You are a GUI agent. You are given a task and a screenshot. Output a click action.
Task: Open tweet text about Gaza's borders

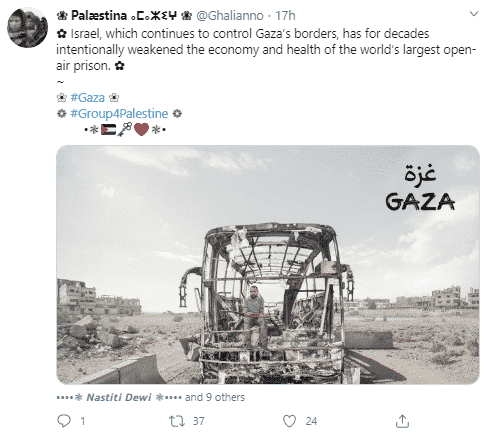(x=266, y=50)
